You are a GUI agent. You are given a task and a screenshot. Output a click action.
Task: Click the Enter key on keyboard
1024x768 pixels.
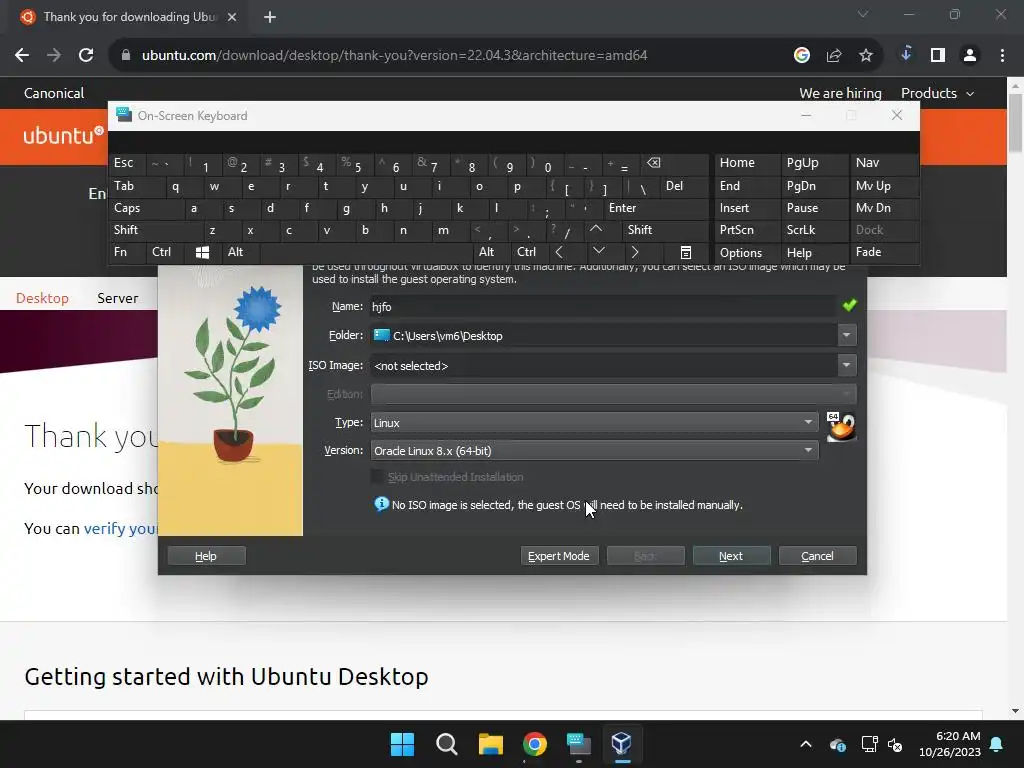pos(656,208)
